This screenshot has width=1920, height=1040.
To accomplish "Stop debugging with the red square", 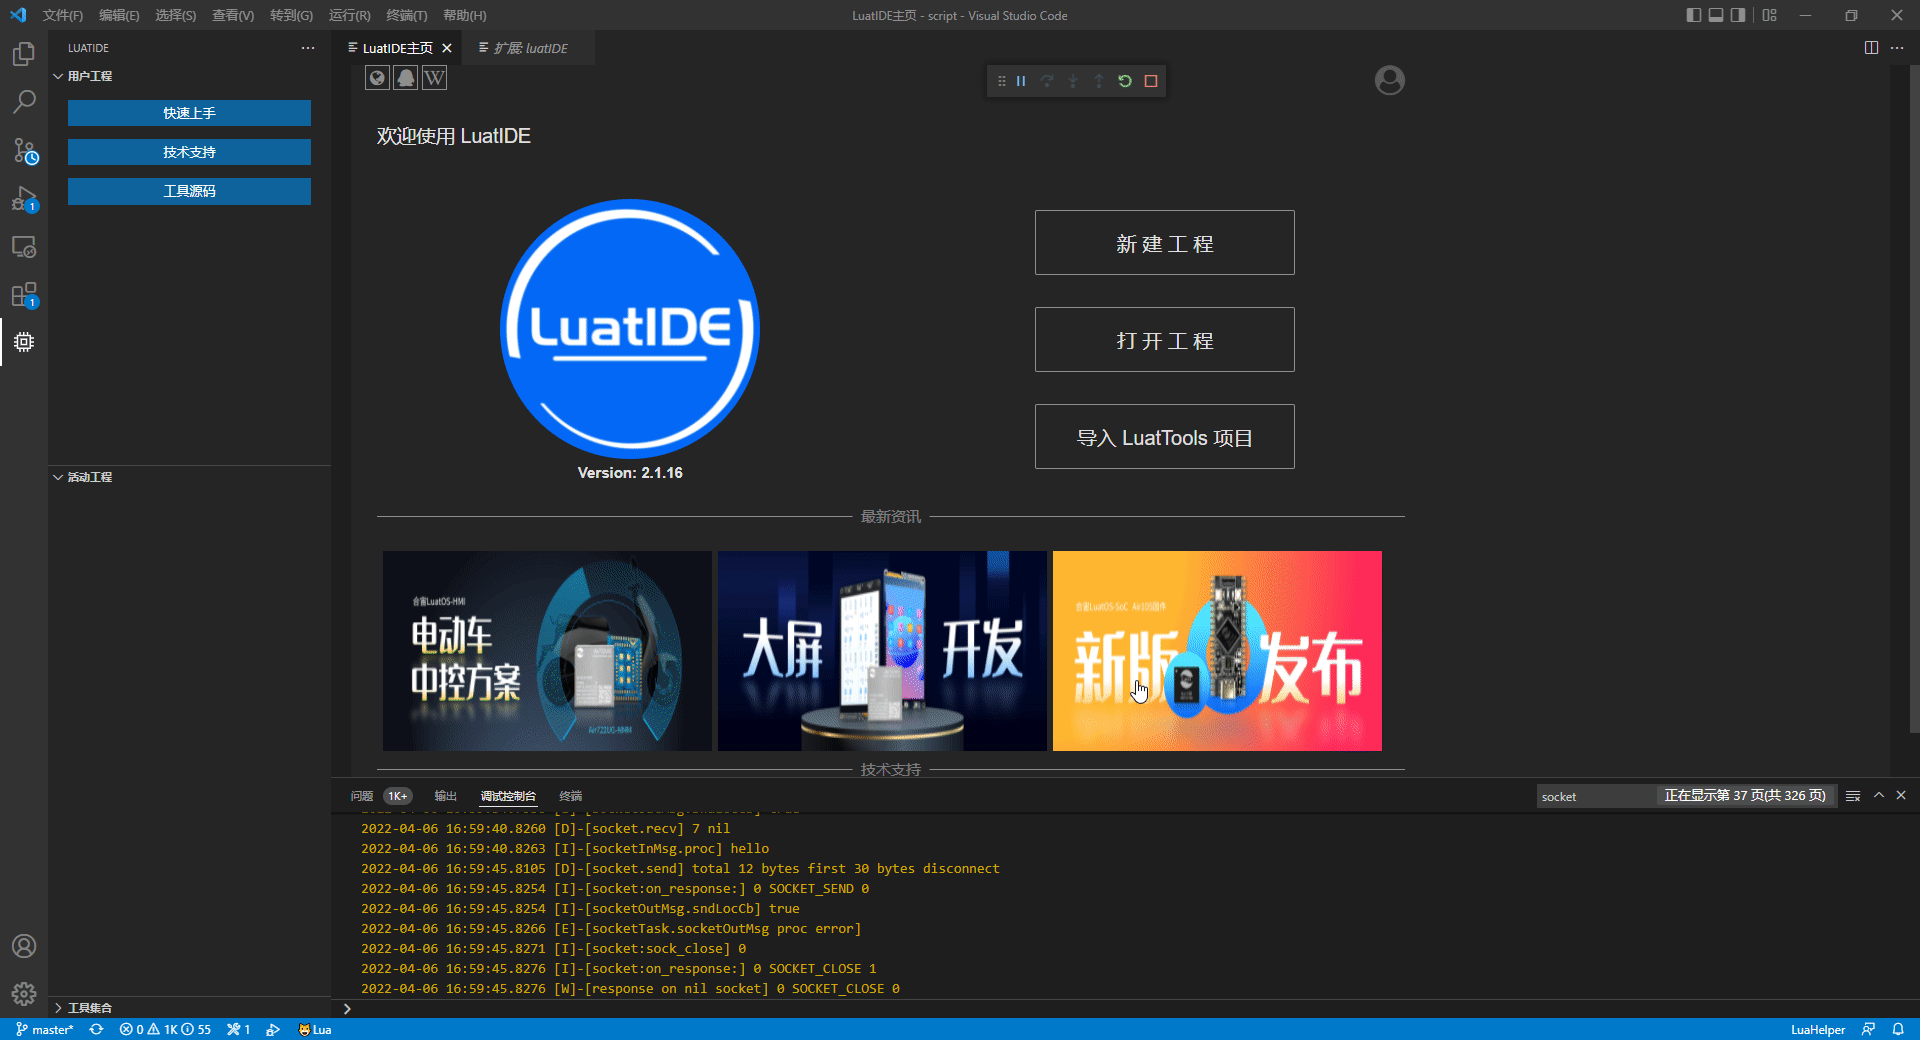I will pyautogui.click(x=1151, y=81).
